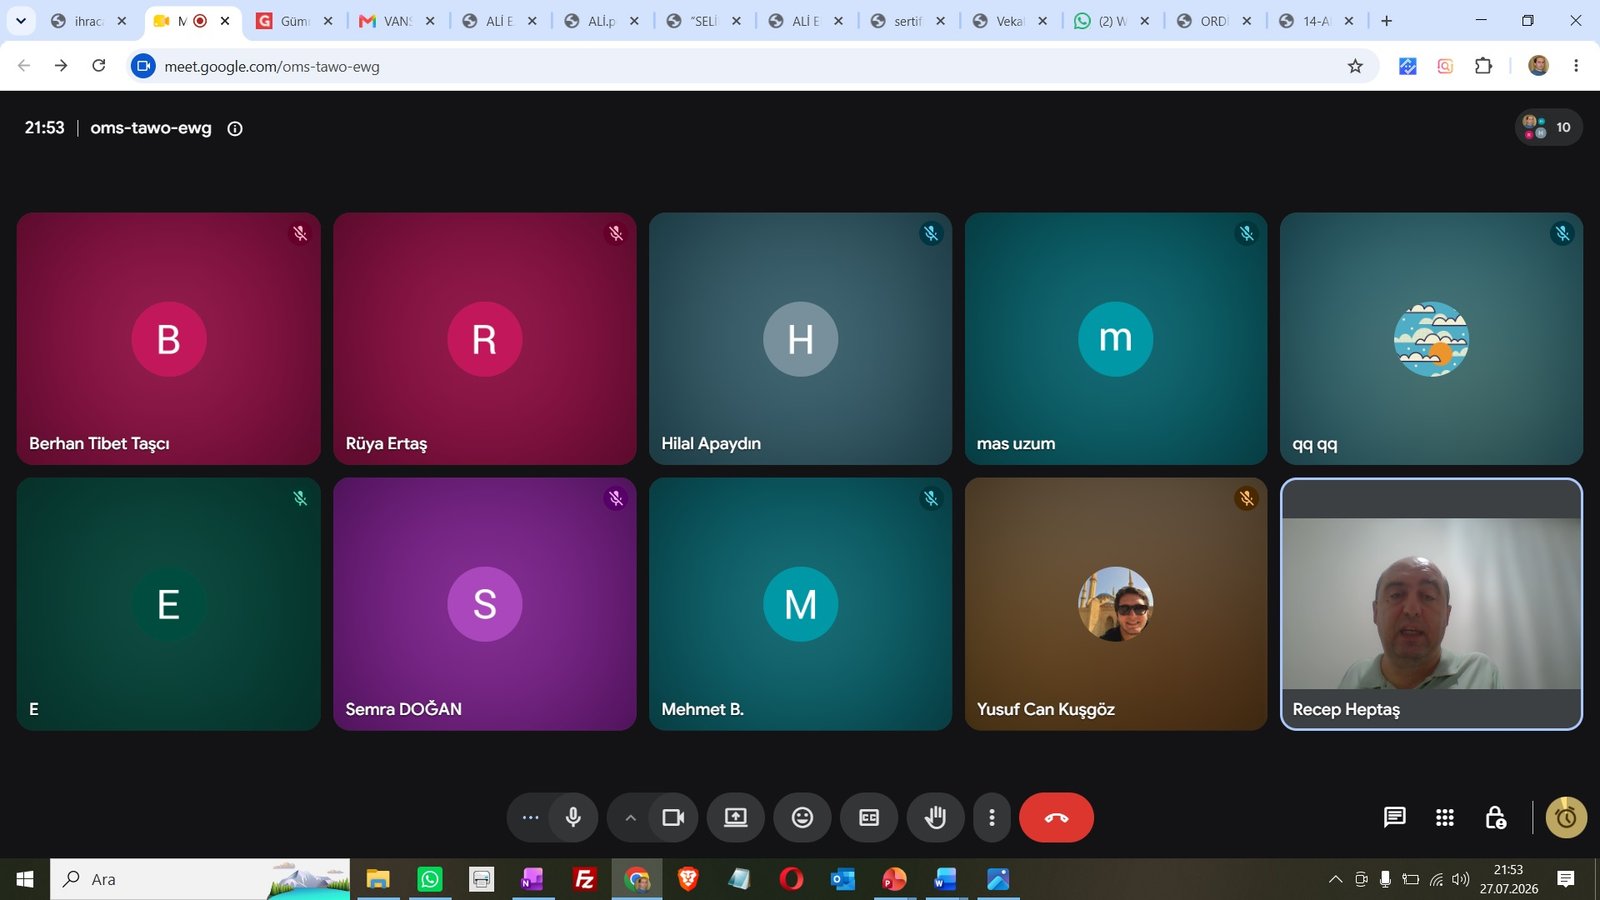1600x900 pixels.
Task: Turn on captions with the CC button
Action: click(x=869, y=818)
